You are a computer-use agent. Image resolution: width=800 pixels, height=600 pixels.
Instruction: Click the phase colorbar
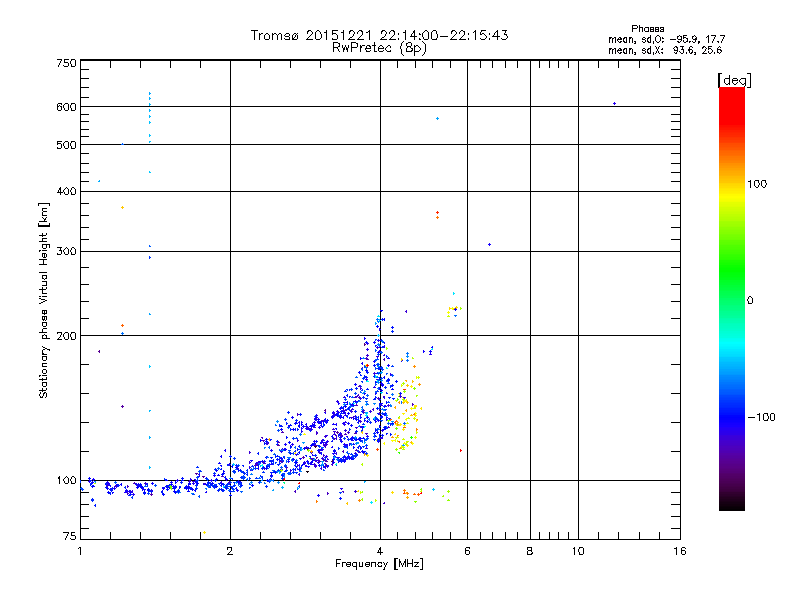coord(732,299)
